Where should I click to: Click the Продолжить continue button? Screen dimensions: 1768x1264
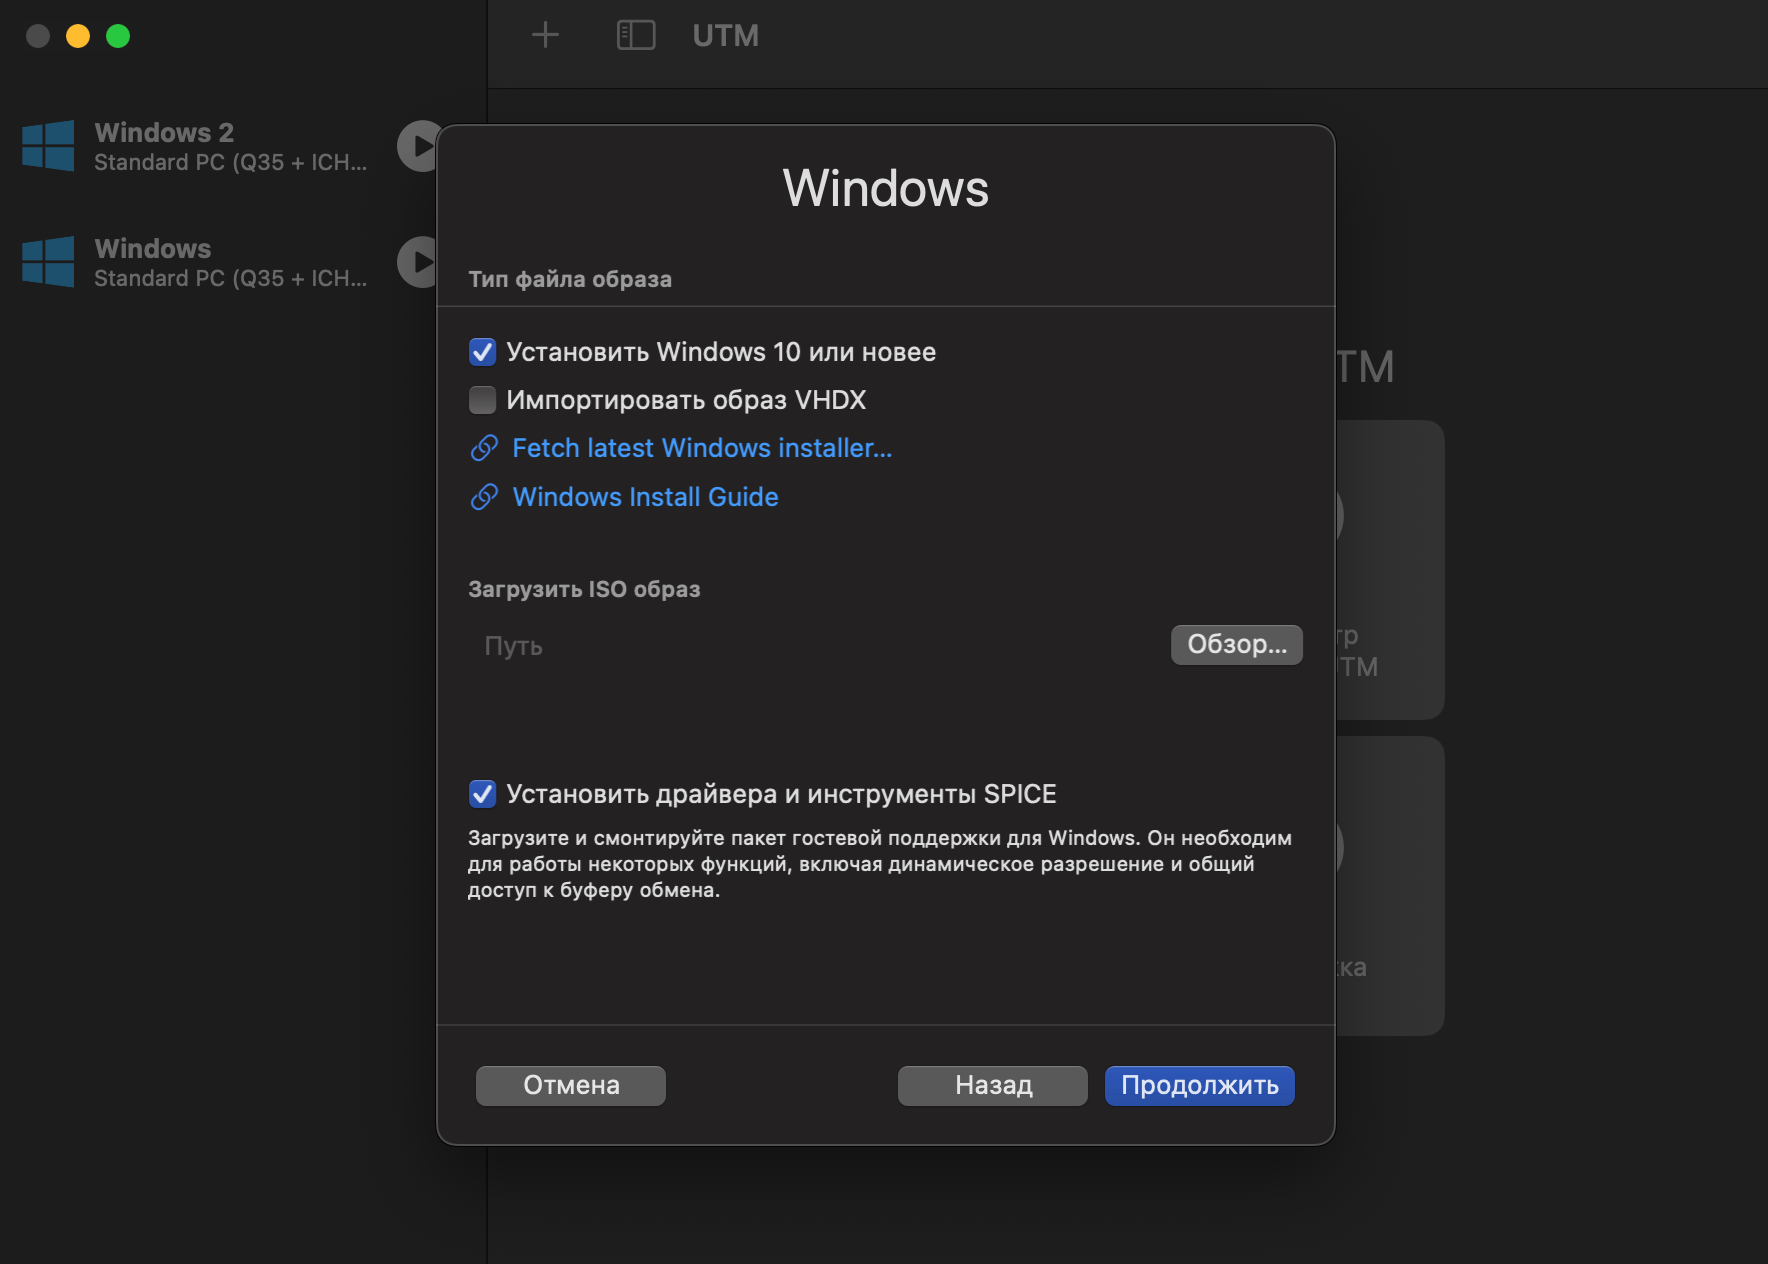click(1200, 1086)
